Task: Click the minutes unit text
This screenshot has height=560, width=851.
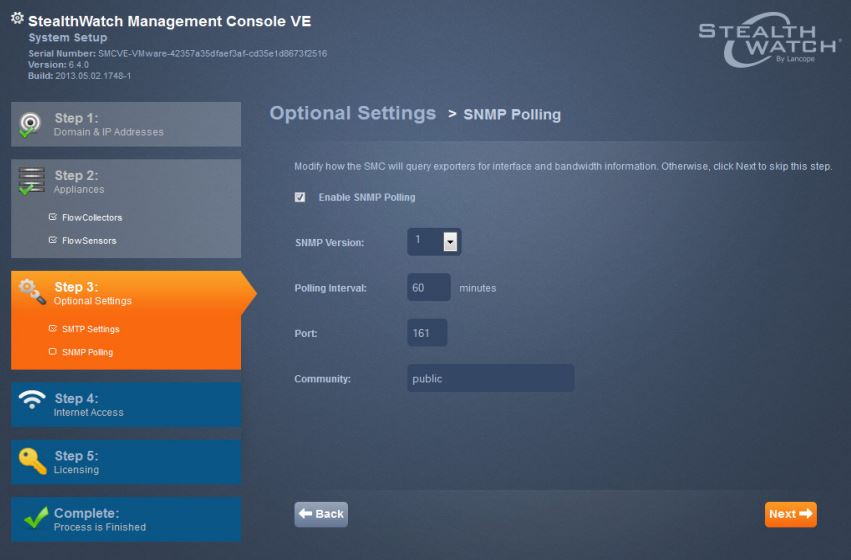Action: 478,288
